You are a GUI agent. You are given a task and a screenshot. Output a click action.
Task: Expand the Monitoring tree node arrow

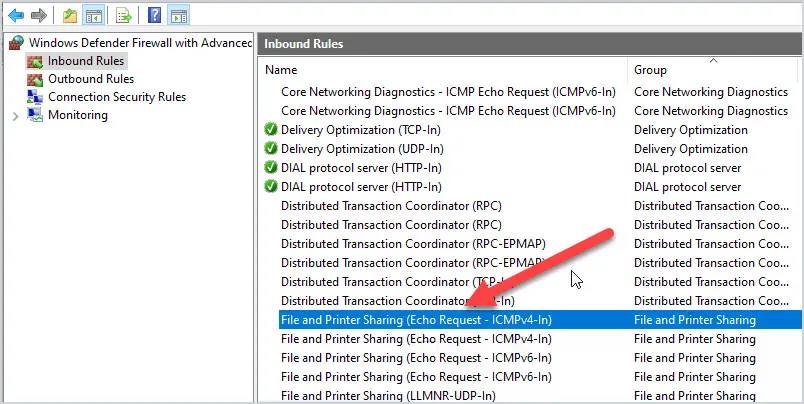pyautogui.click(x=15, y=116)
